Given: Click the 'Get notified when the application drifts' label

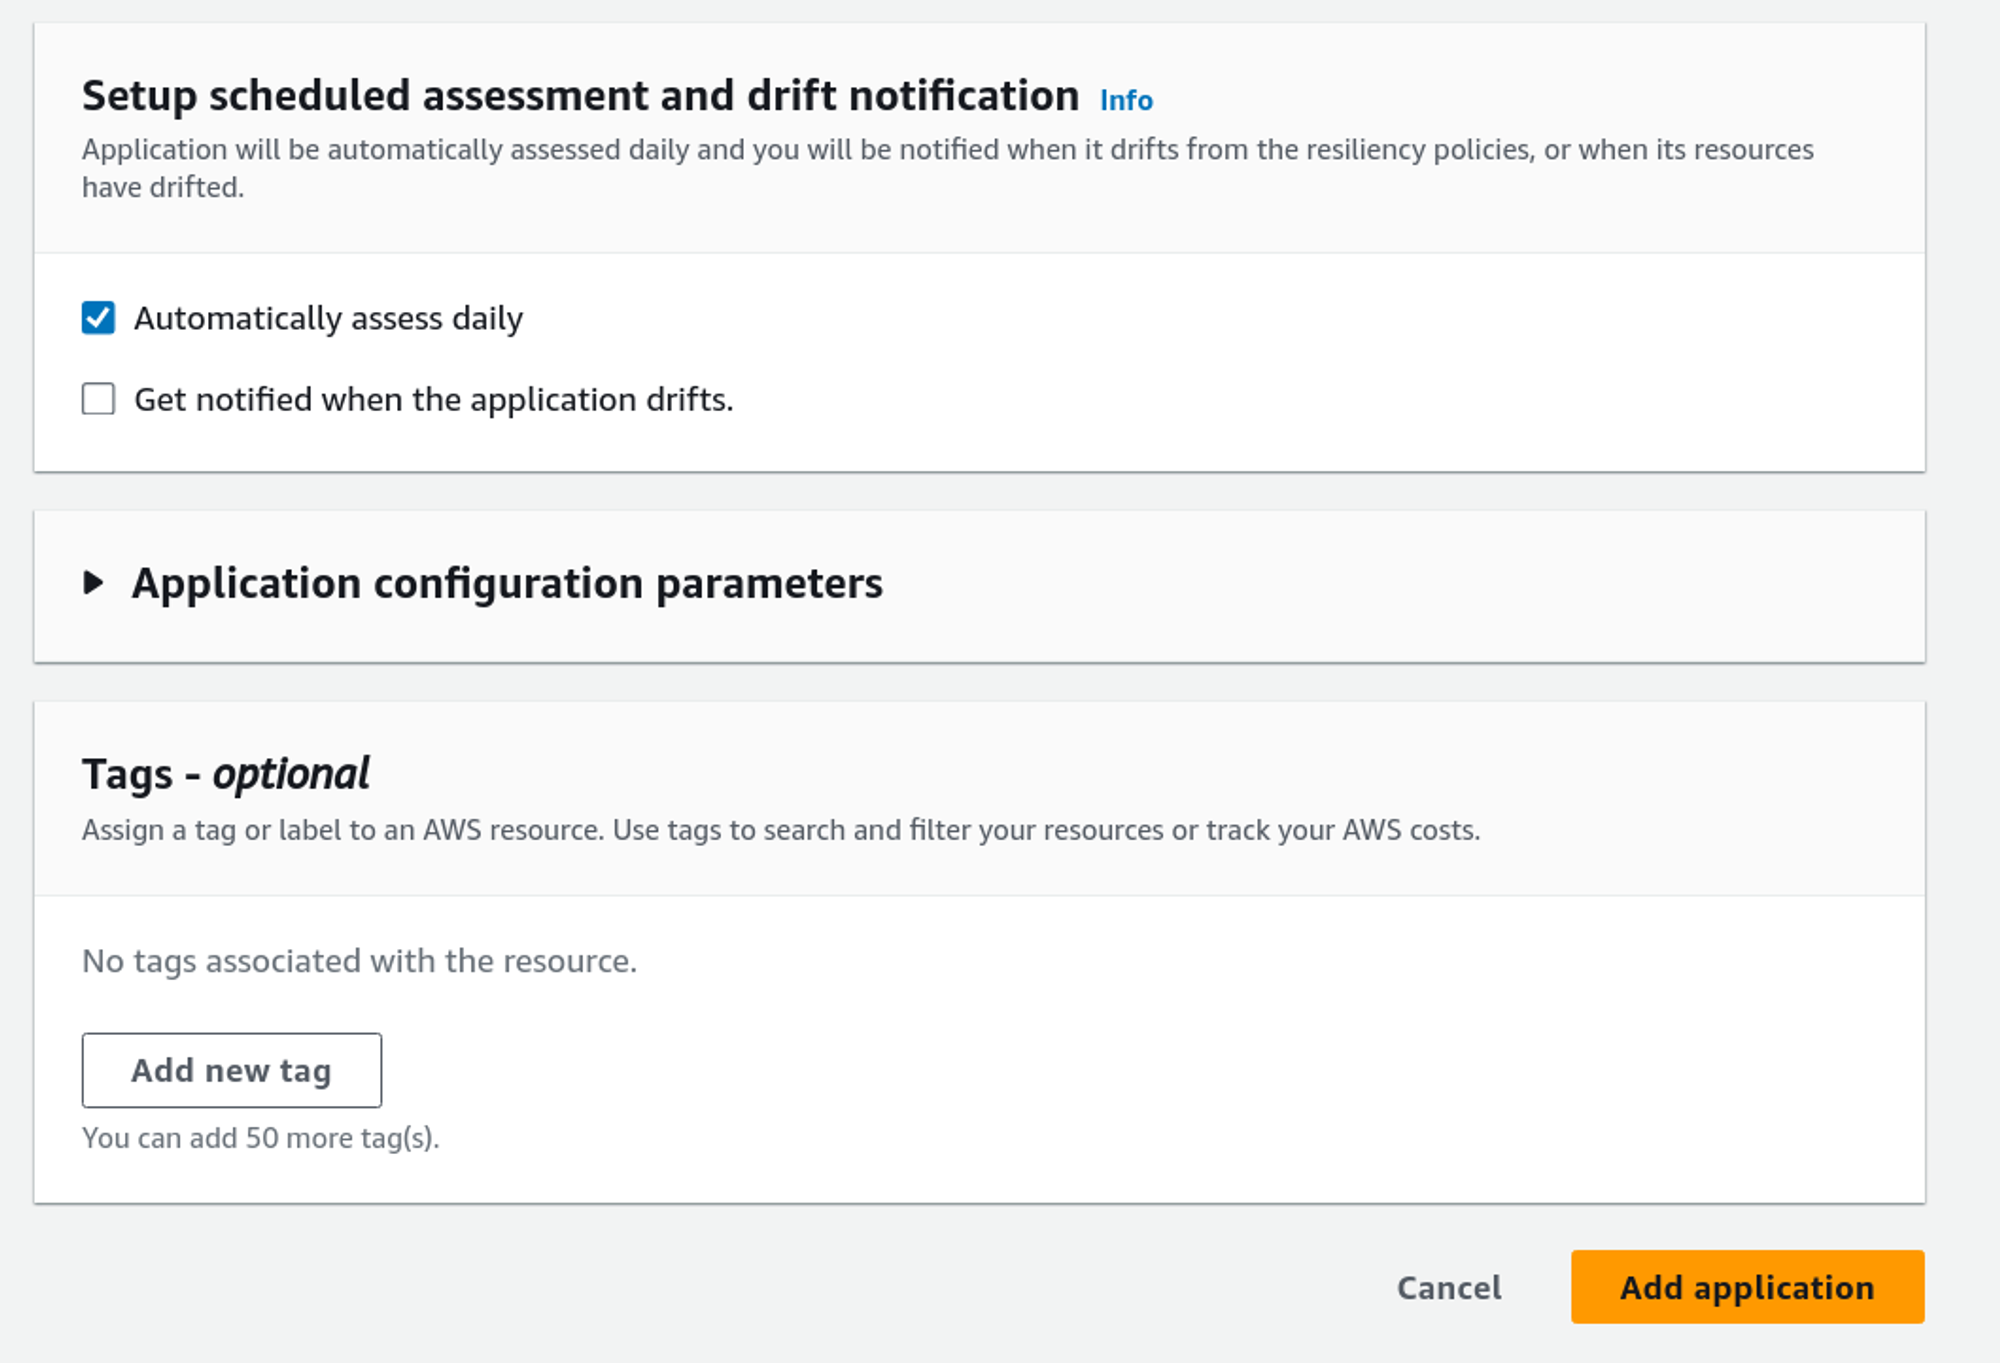Looking at the screenshot, I should point(433,399).
